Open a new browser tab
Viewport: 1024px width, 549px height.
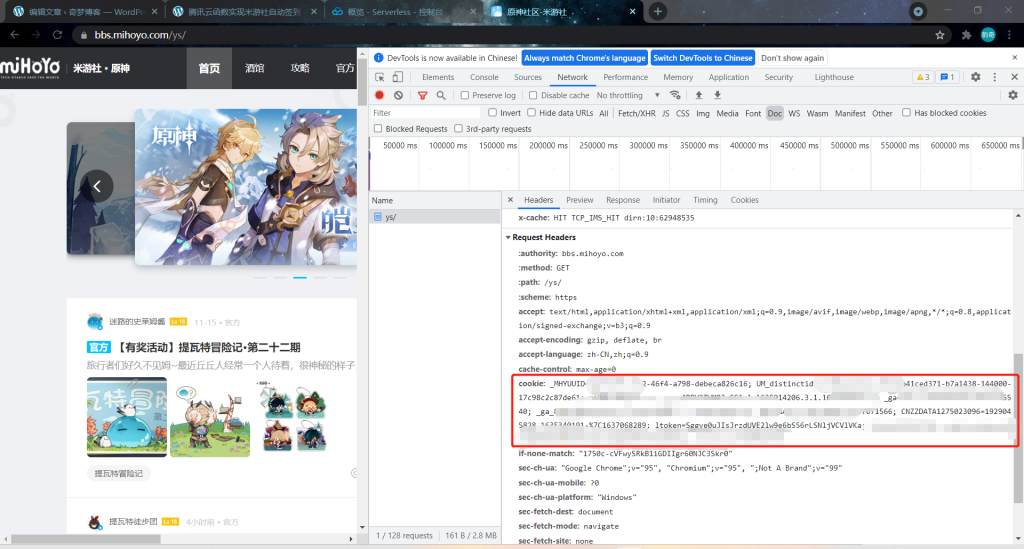coord(658,11)
